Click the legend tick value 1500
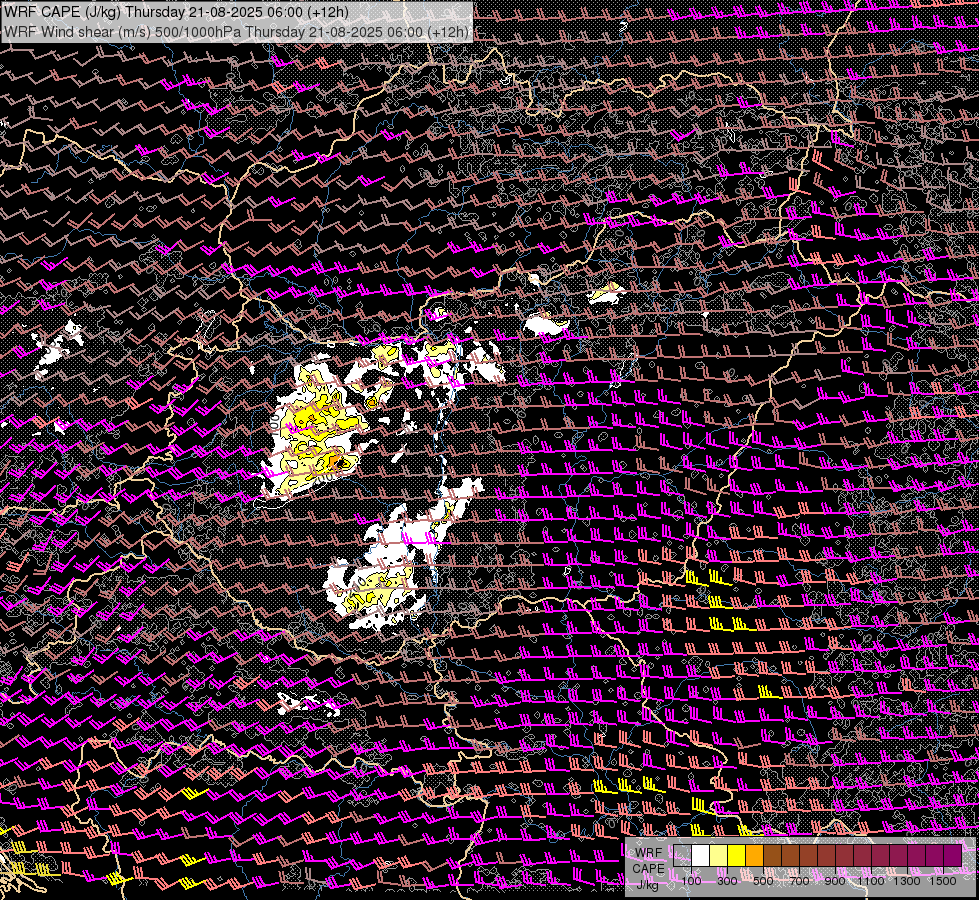This screenshot has width=979, height=900. tap(943, 881)
